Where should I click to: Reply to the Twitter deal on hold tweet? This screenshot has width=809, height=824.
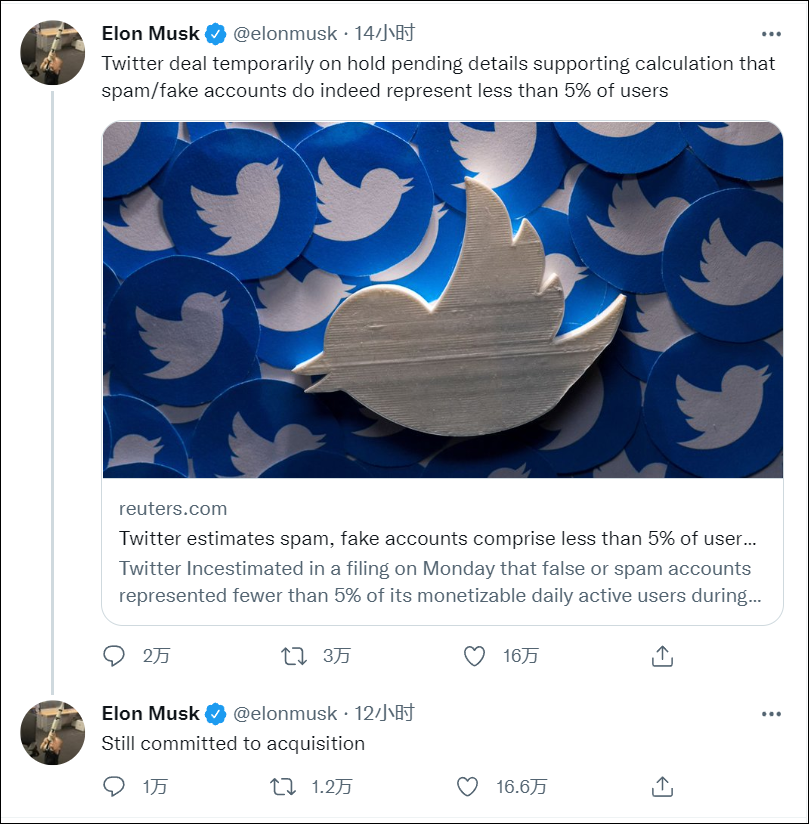click(x=114, y=656)
